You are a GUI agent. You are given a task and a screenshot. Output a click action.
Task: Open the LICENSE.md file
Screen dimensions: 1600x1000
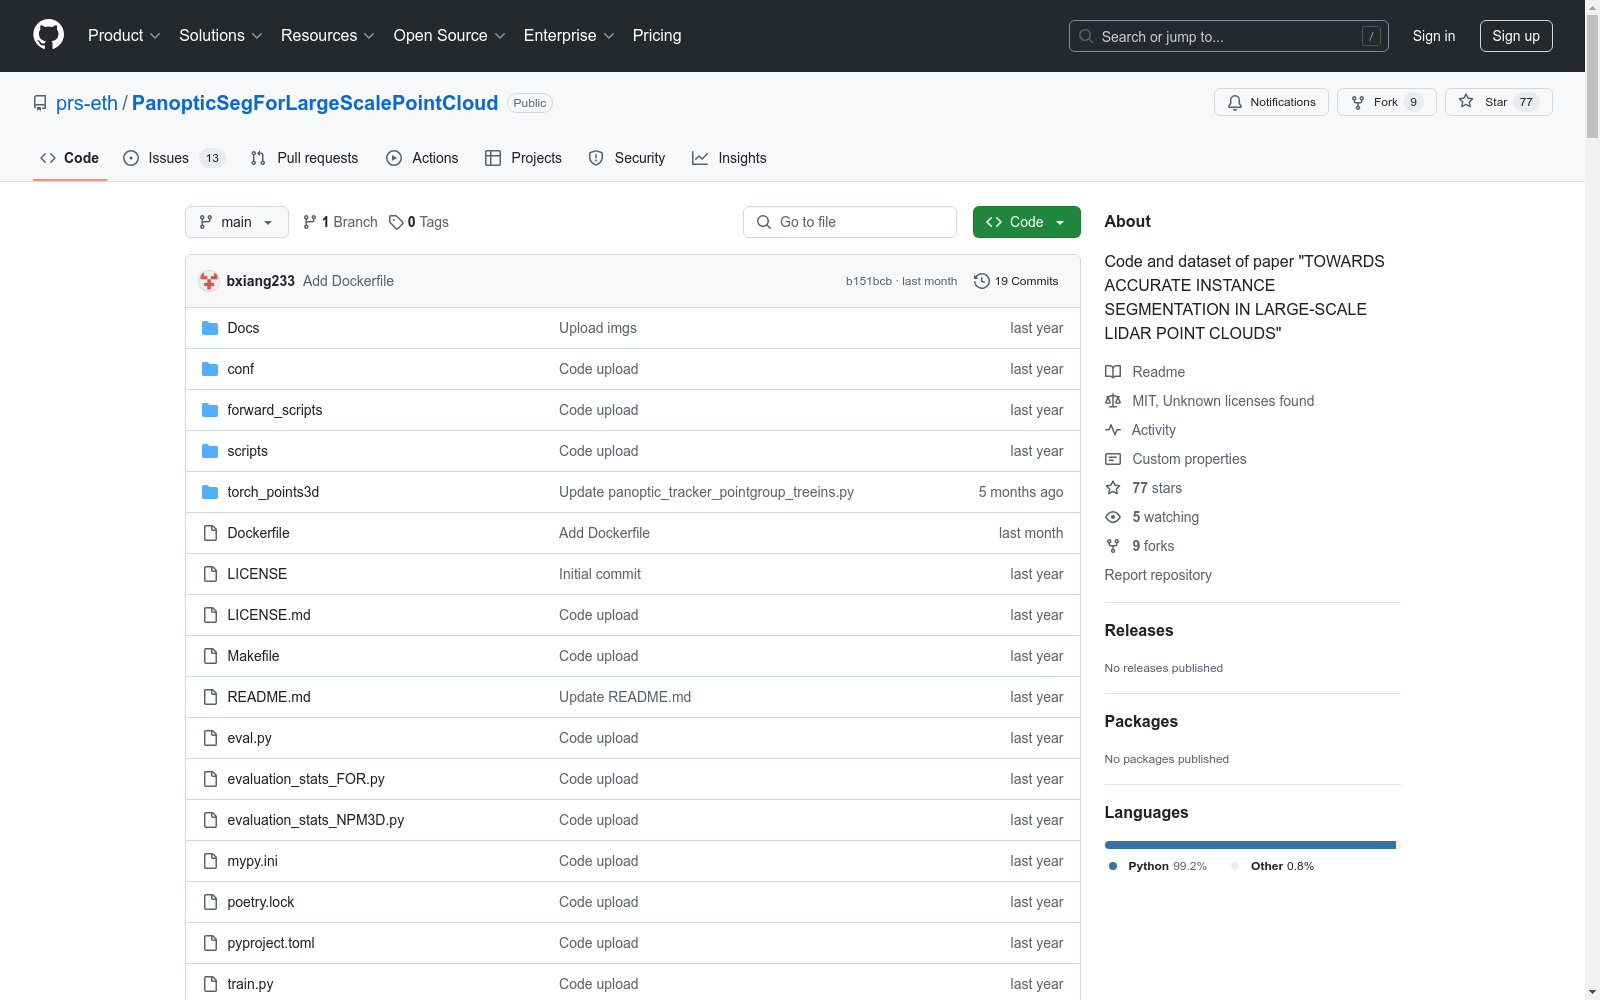[x=269, y=615]
